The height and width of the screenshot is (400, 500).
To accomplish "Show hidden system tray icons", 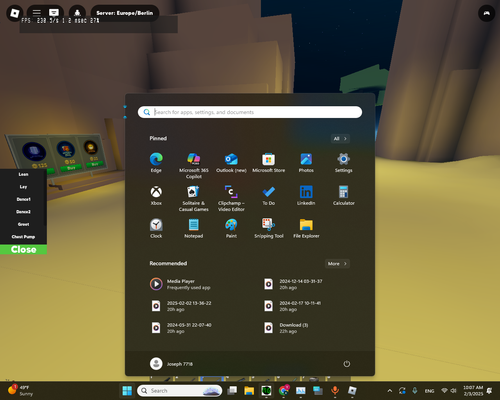I will click(x=390, y=391).
